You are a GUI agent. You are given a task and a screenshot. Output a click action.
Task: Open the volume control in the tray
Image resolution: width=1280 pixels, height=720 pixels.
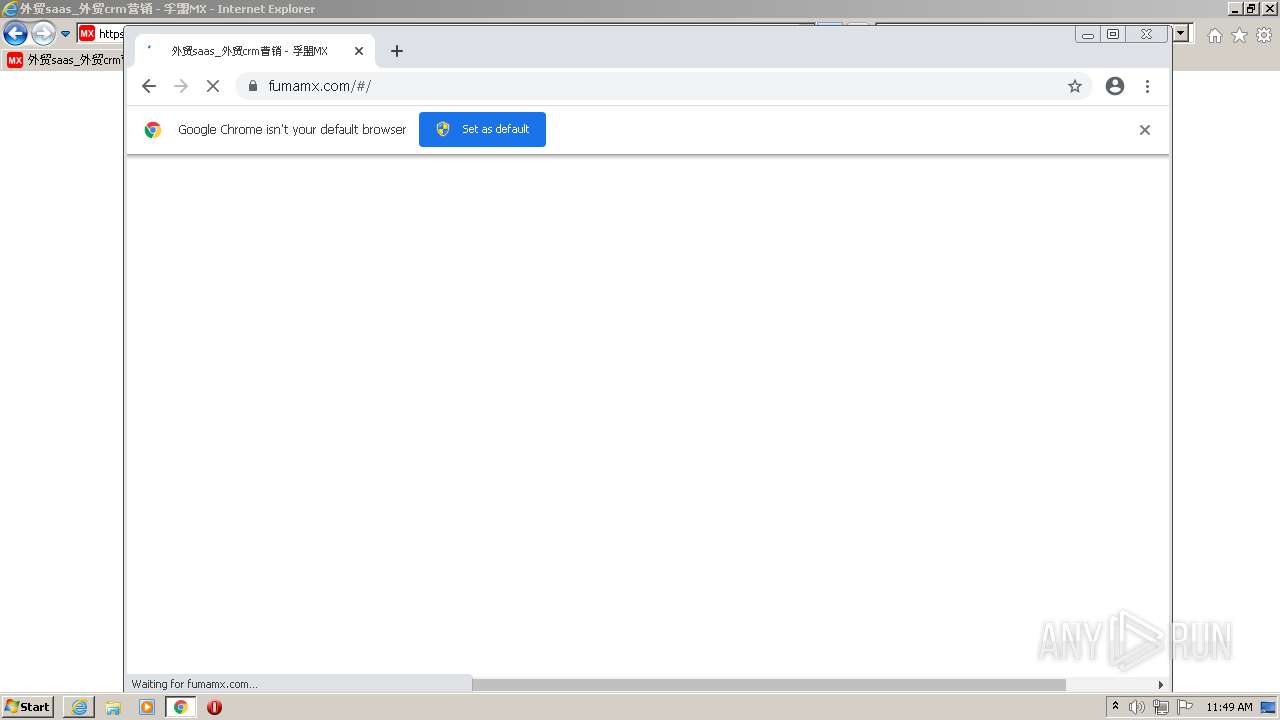tap(1137, 707)
